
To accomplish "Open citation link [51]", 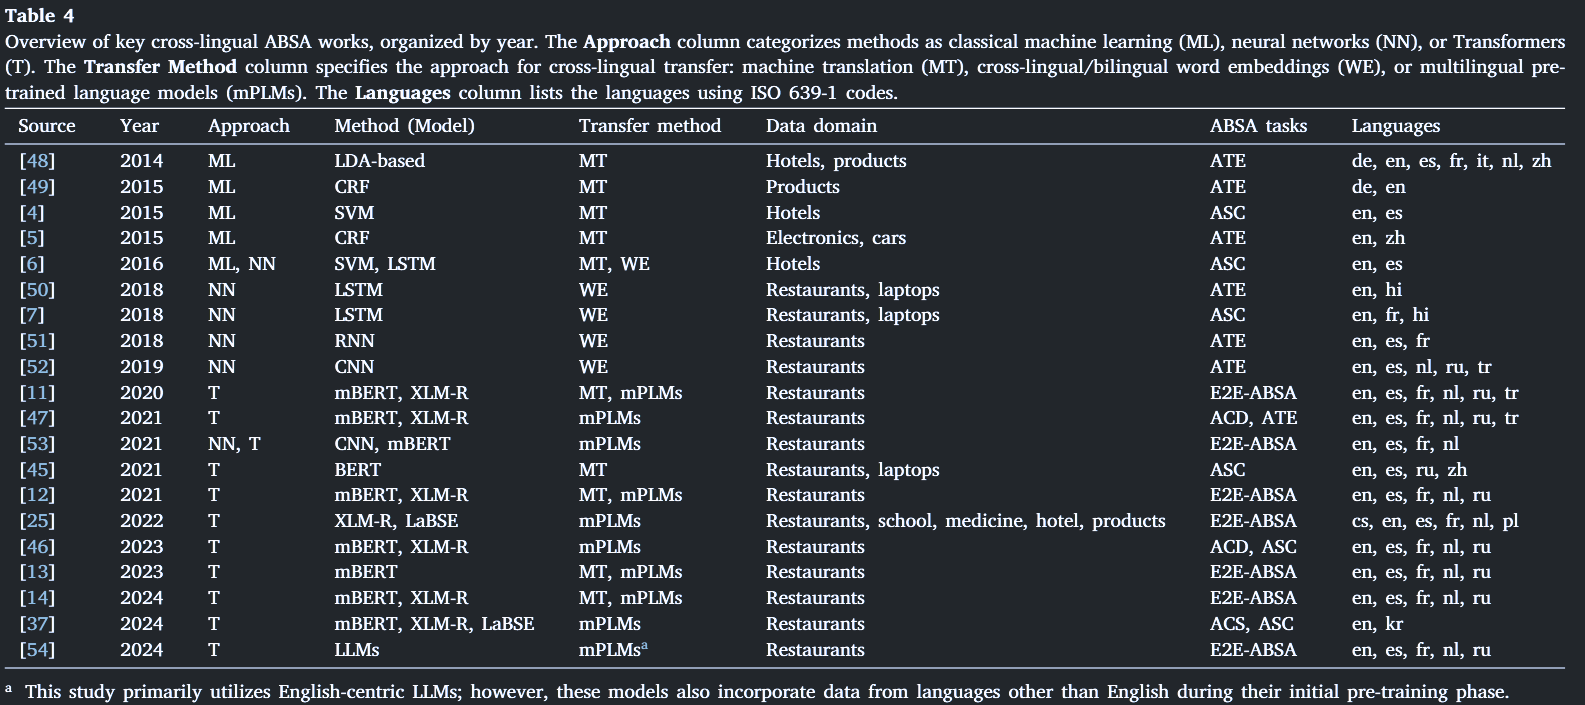I will pos(37,340).
